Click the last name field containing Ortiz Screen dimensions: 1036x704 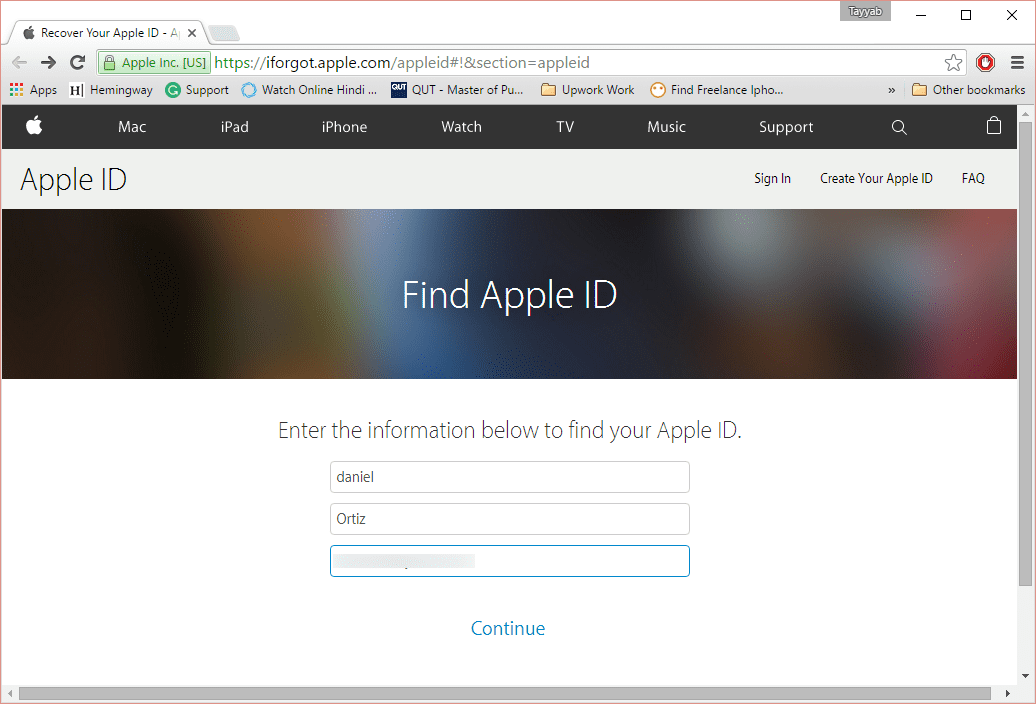point(509,519)
